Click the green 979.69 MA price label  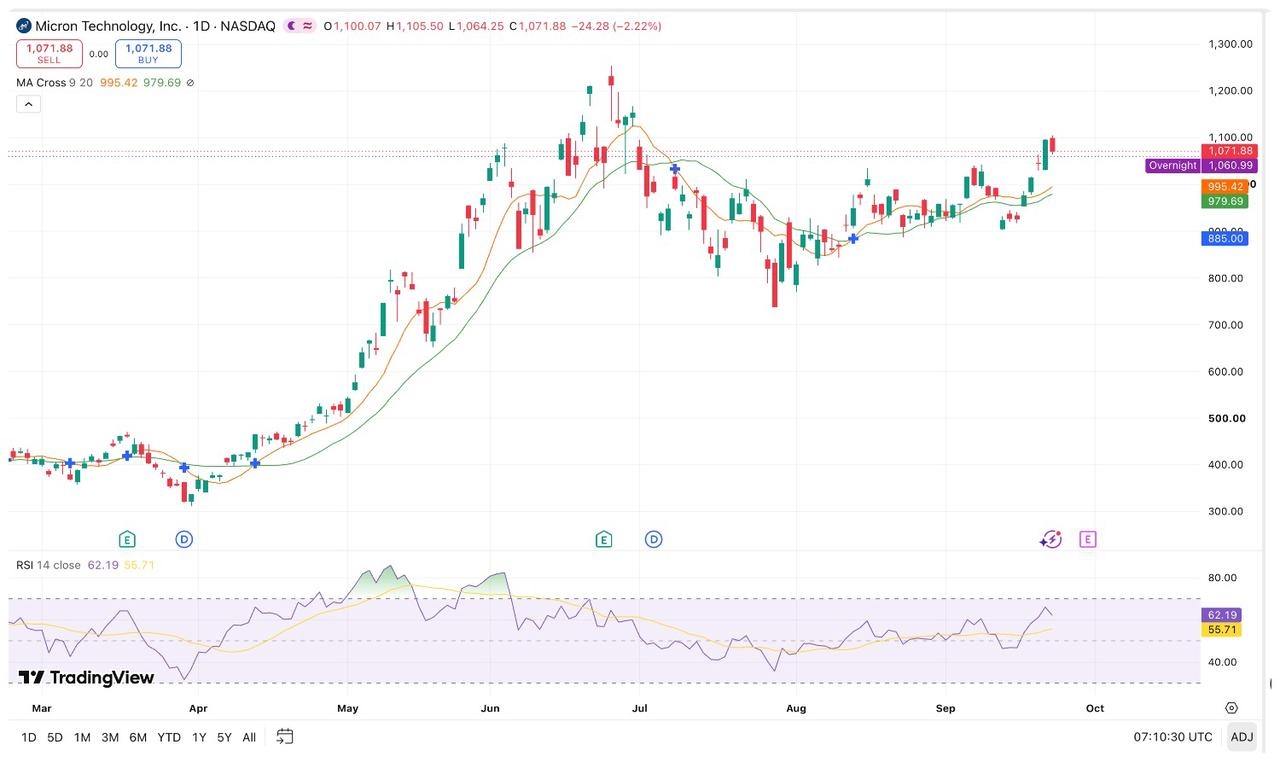(1225, 201)
